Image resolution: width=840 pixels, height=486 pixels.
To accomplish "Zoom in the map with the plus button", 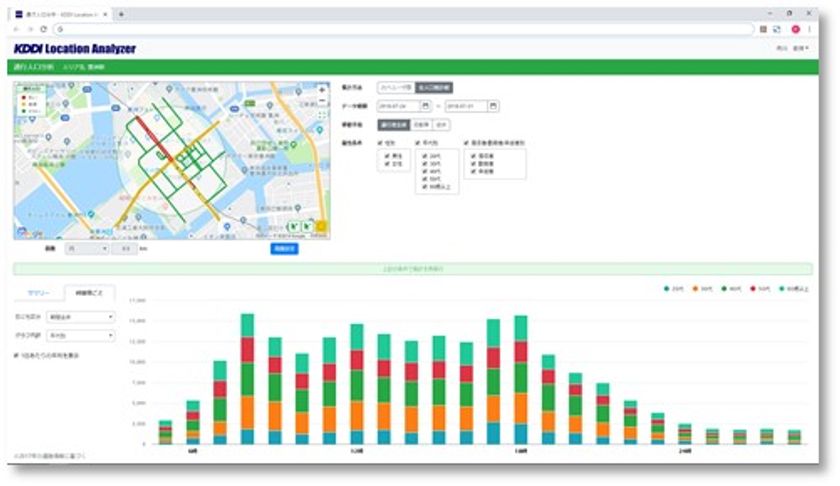I will tap(321, 91).
